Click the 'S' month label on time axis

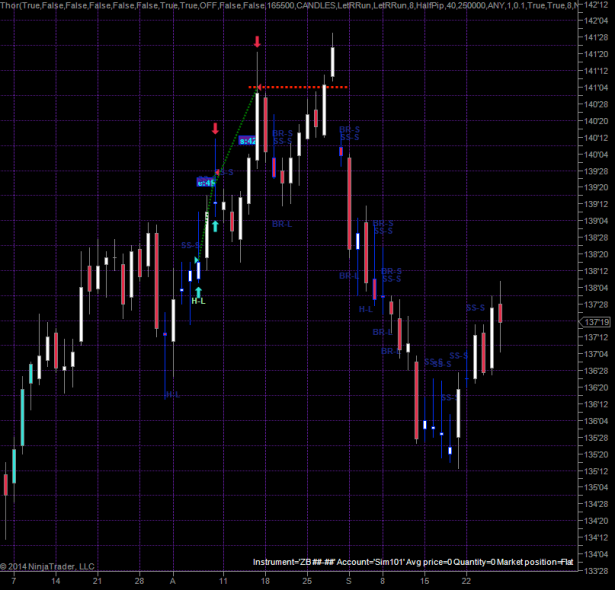349,581
